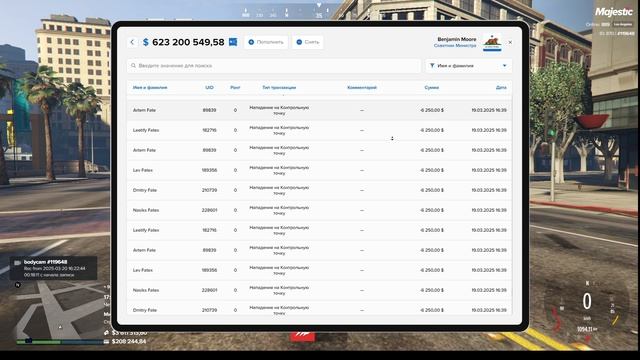640x360 pixels.
Task: Sort by the Ранг column header
Action: pos(235,87)
